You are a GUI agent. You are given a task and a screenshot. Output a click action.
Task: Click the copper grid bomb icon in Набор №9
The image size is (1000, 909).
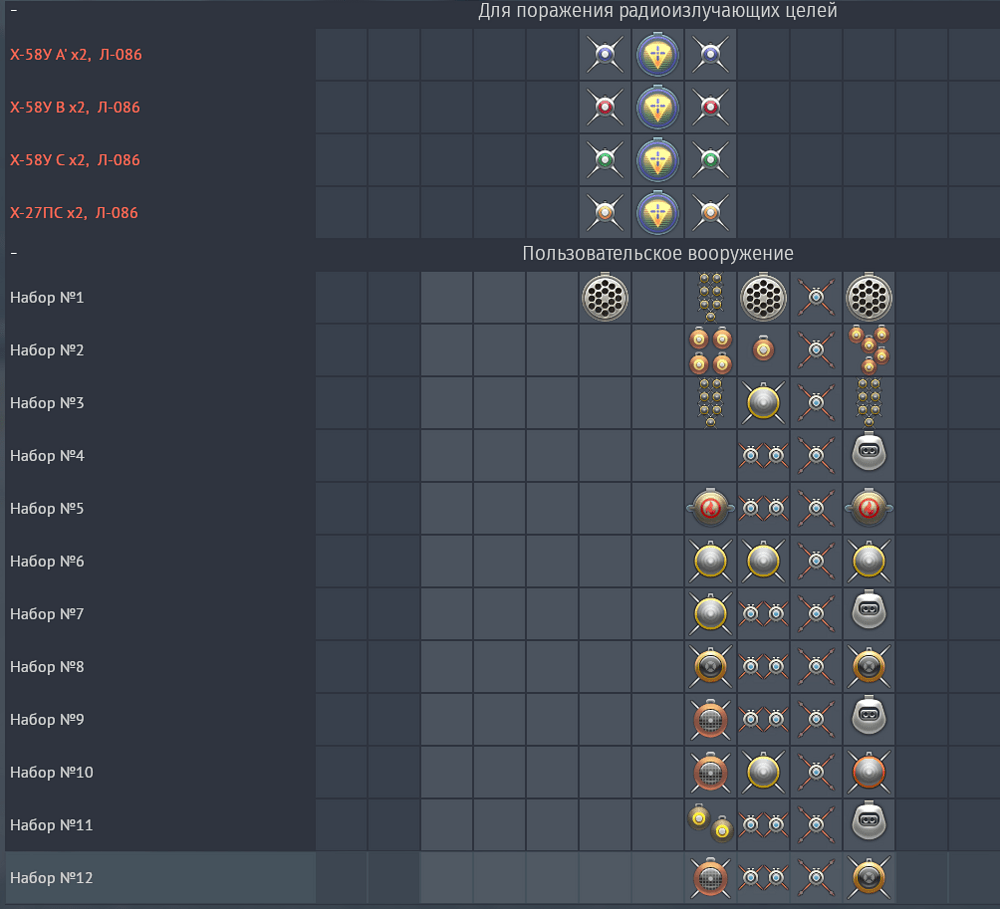(x=710, y=719)
